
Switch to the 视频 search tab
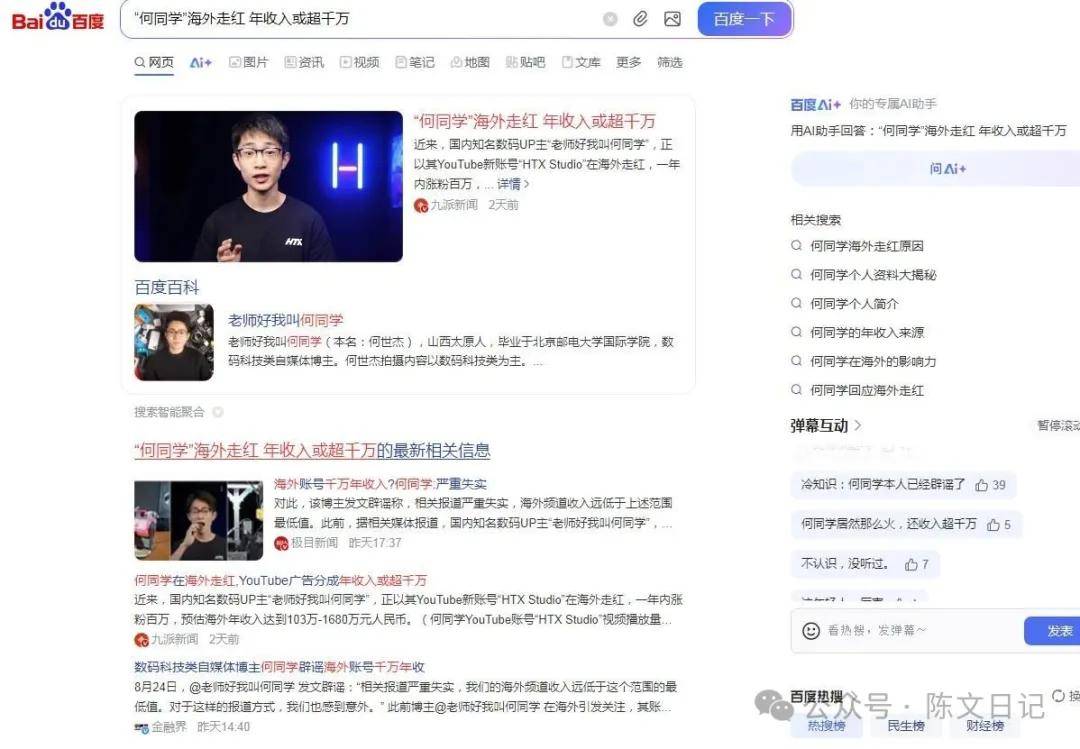[361, 61]
